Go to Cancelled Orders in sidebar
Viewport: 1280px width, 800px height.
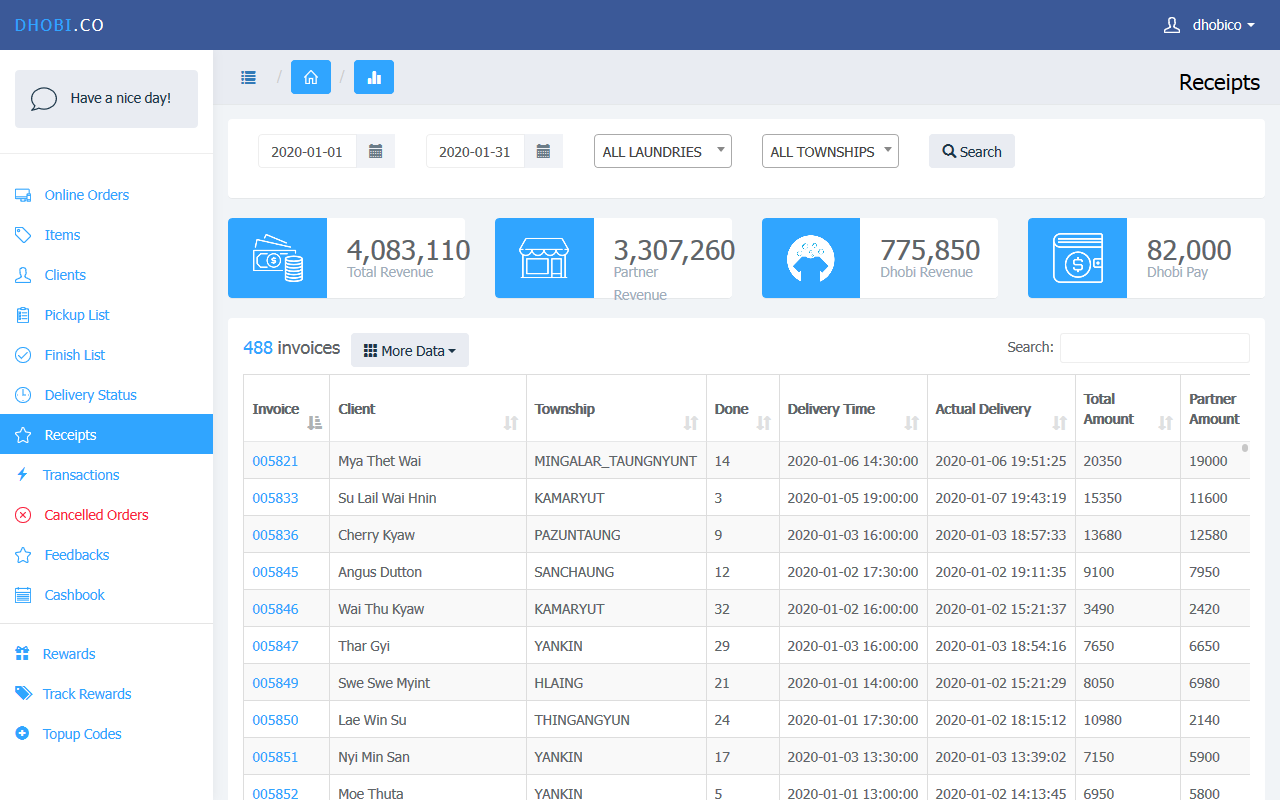tap(96, 515)
